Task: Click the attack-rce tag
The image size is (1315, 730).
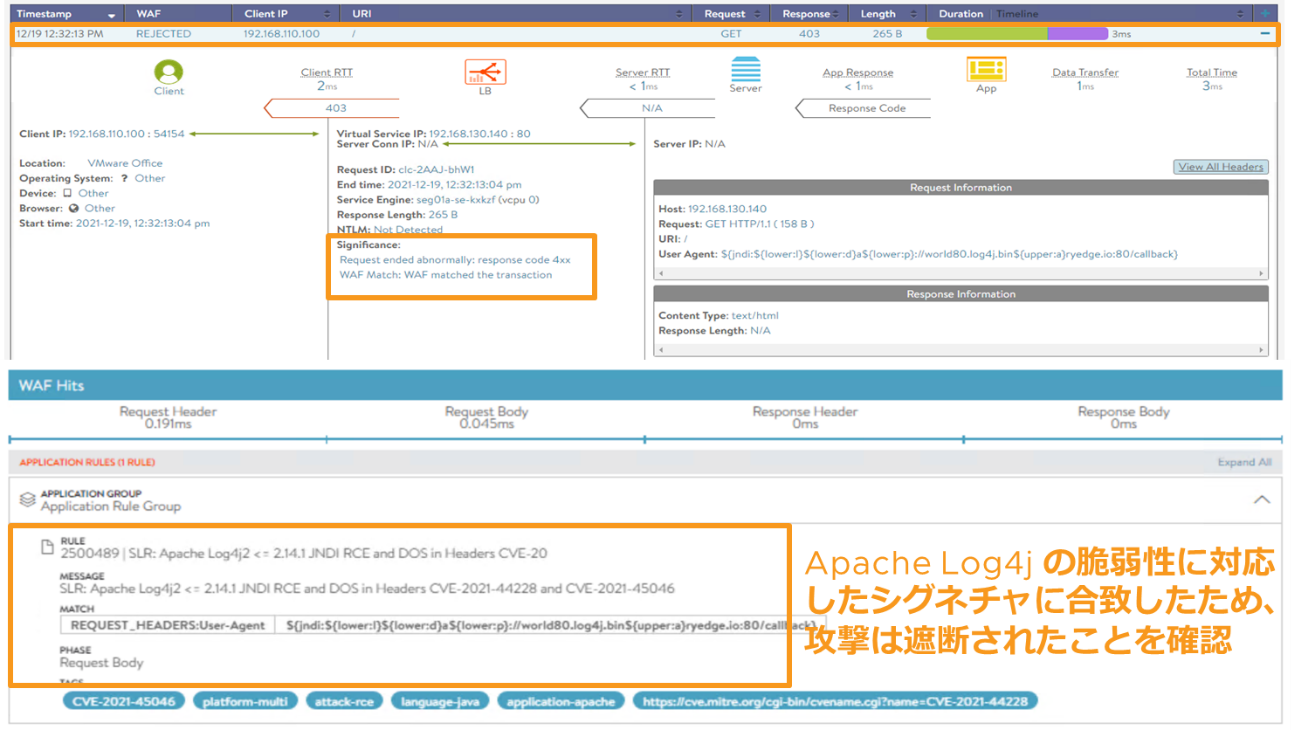Action: [344, 701]
